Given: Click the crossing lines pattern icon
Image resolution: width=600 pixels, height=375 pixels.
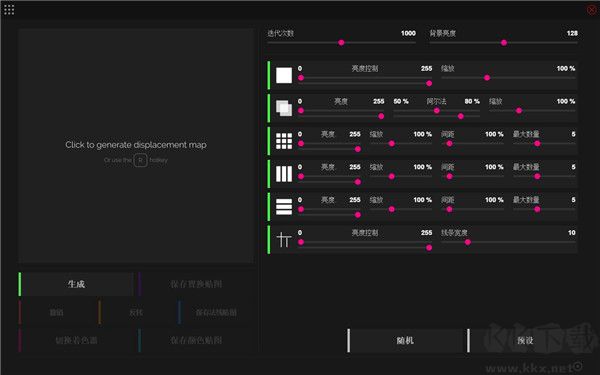Looking at the screenshot, I should [x=284, y=240].
